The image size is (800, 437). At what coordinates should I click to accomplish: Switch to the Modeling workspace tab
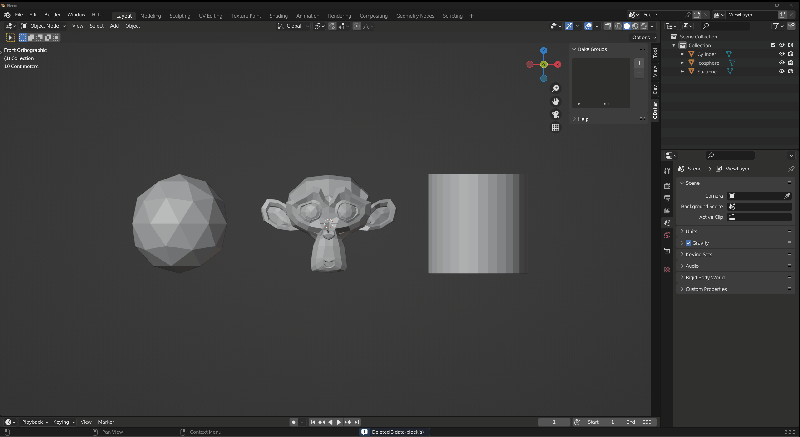click(151, 16)
